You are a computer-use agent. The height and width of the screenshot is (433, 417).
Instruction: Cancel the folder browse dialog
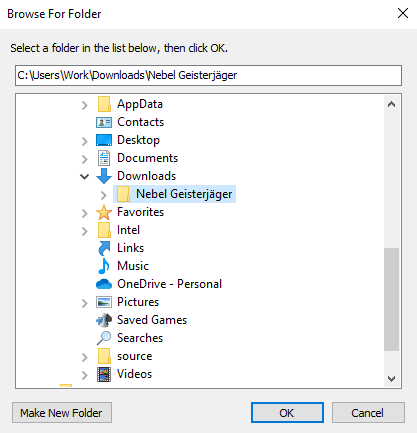pyautogui.click(x=368, y=413)
